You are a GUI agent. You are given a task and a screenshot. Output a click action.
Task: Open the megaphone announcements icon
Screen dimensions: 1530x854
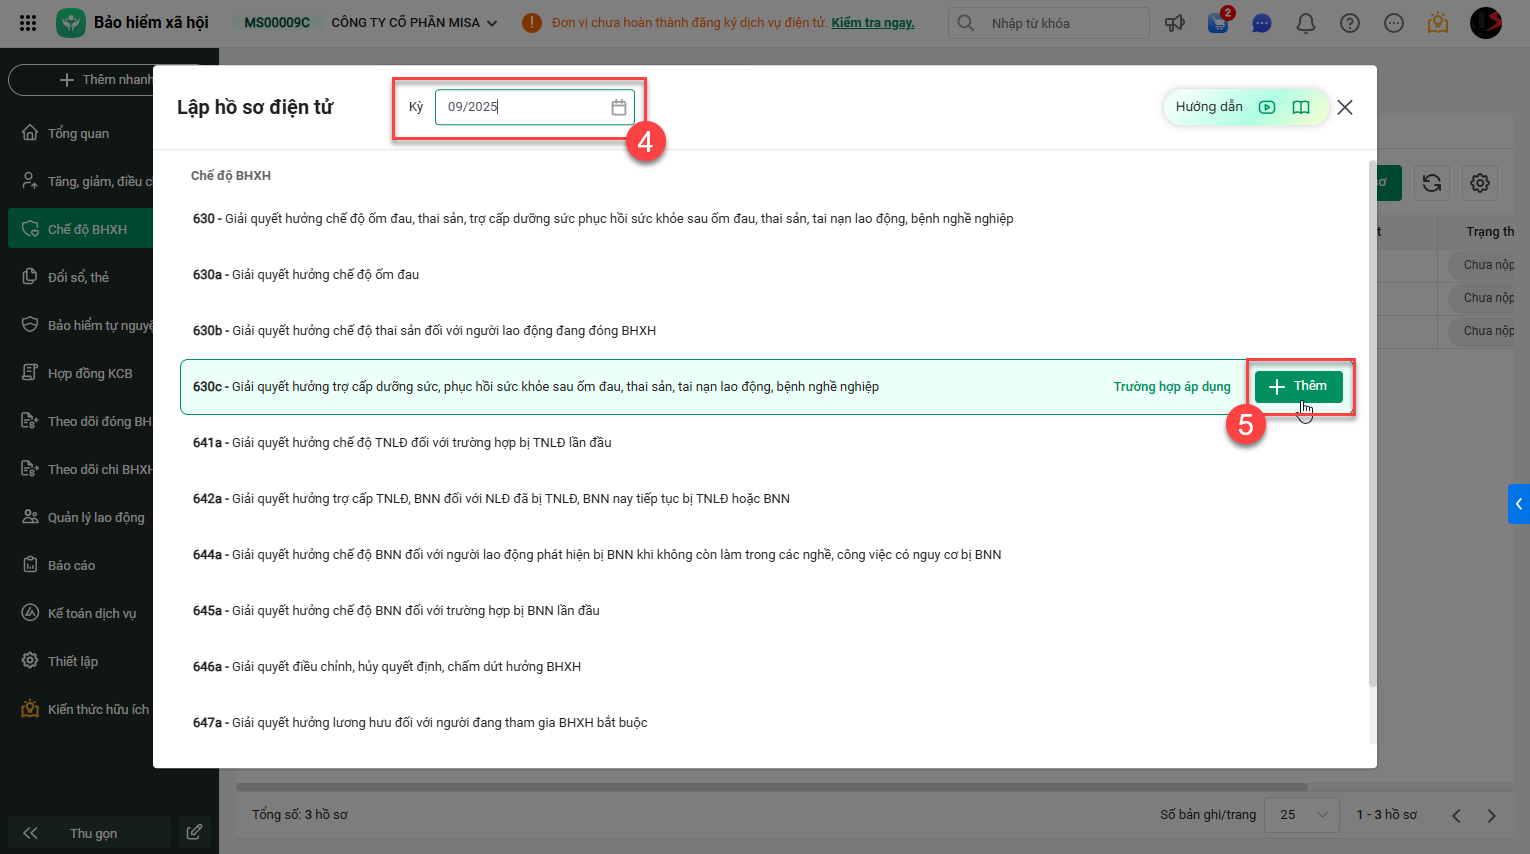(x=1175, y=22)
